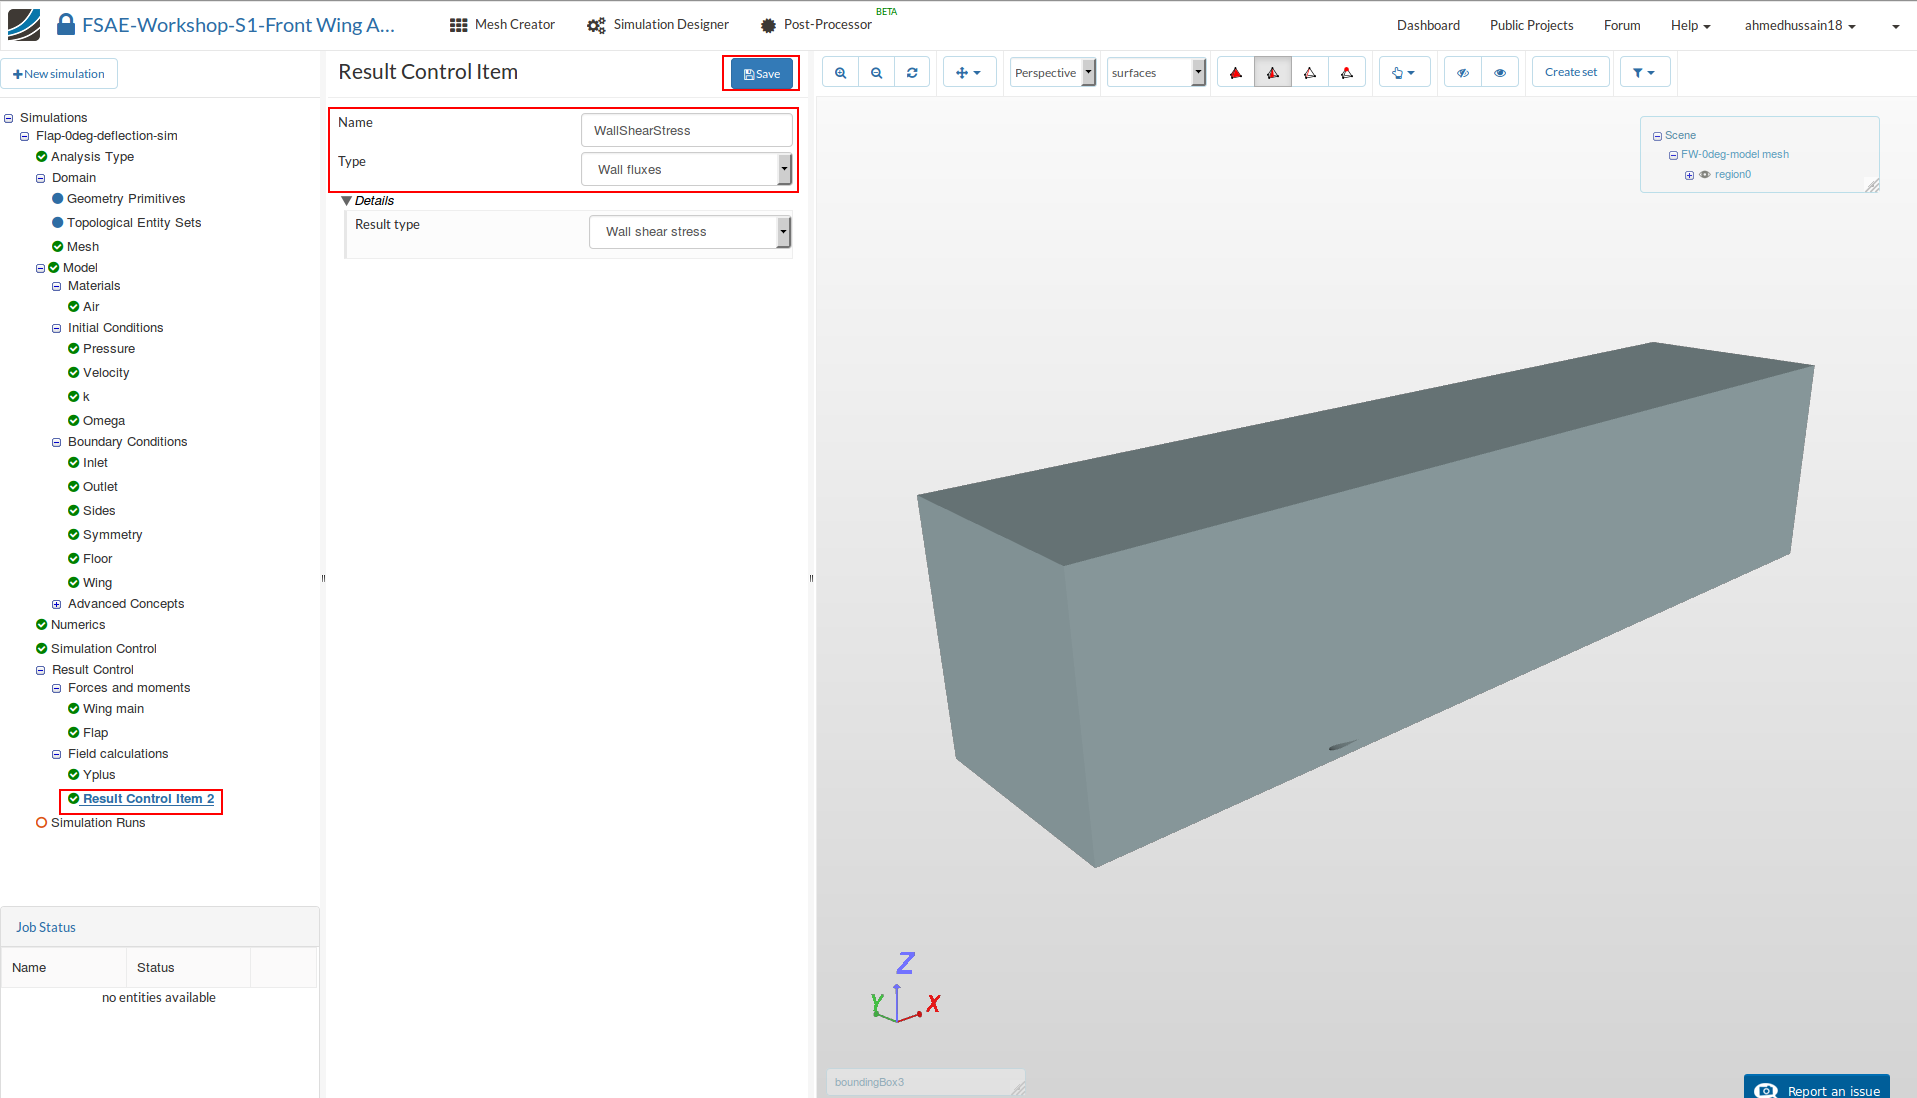Open the pick selection hand tool menu
Image resolution: width=1917 pixels, height=1098 pixels.
[x=1404, y=73]
